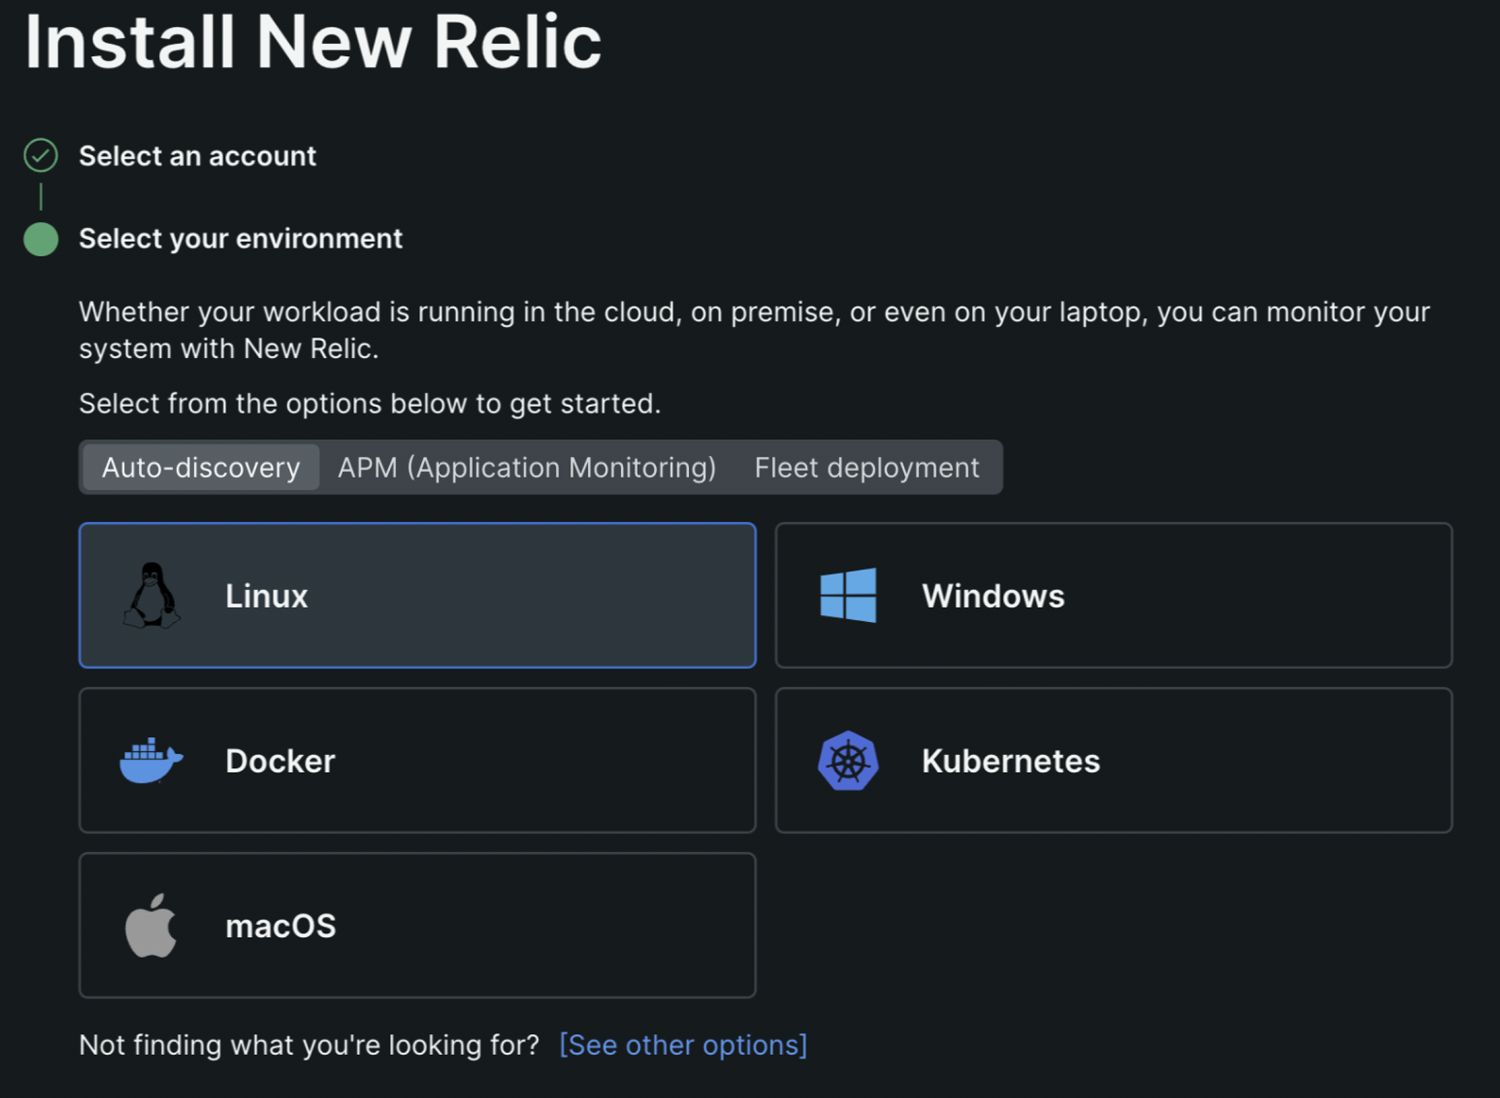Viewport: 1500px width, 1098px height.
Task: Click the Docker whale icon
Action: (x=151, y=761)
